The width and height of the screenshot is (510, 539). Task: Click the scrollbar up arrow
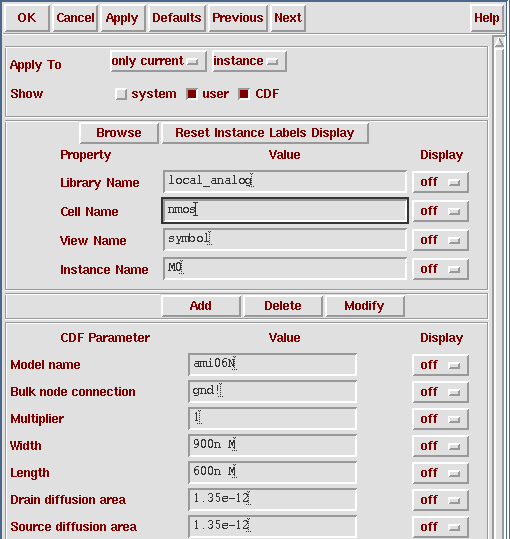coord(499,43)
